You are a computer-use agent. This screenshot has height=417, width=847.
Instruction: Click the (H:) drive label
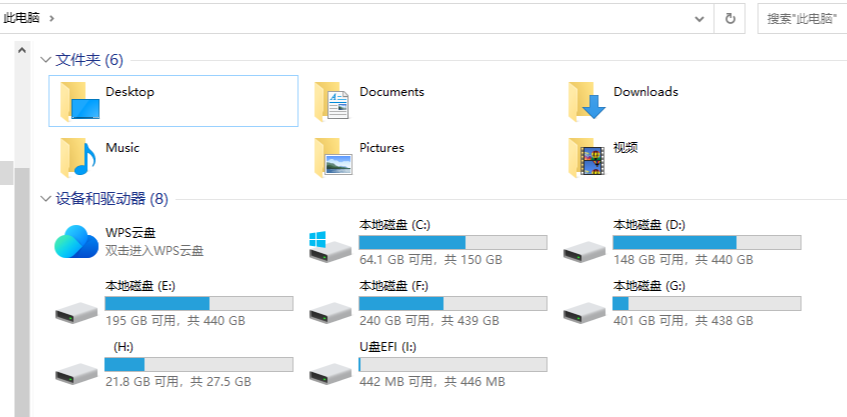pyautogui.click(x=123, y=347)
